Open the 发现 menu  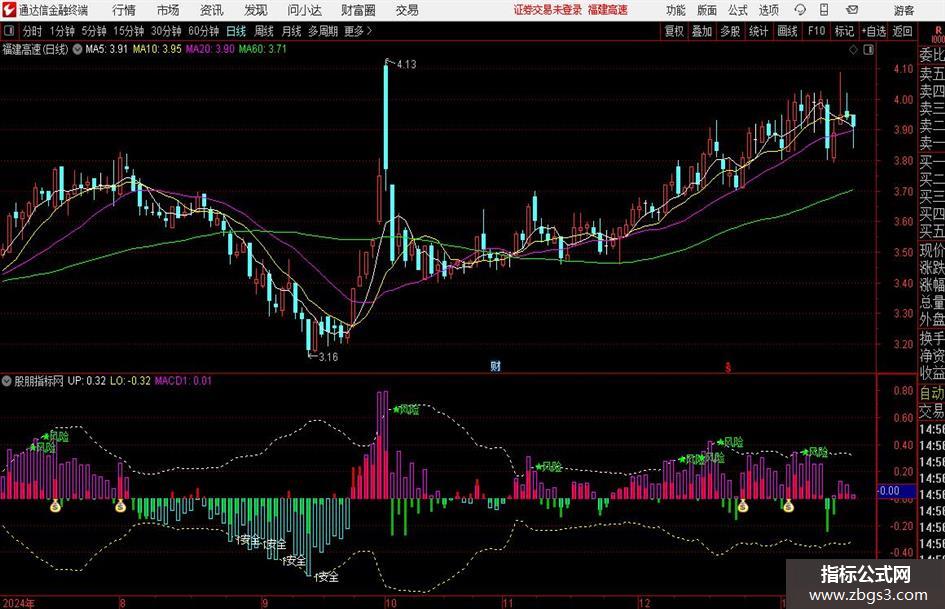coord(256,10)
